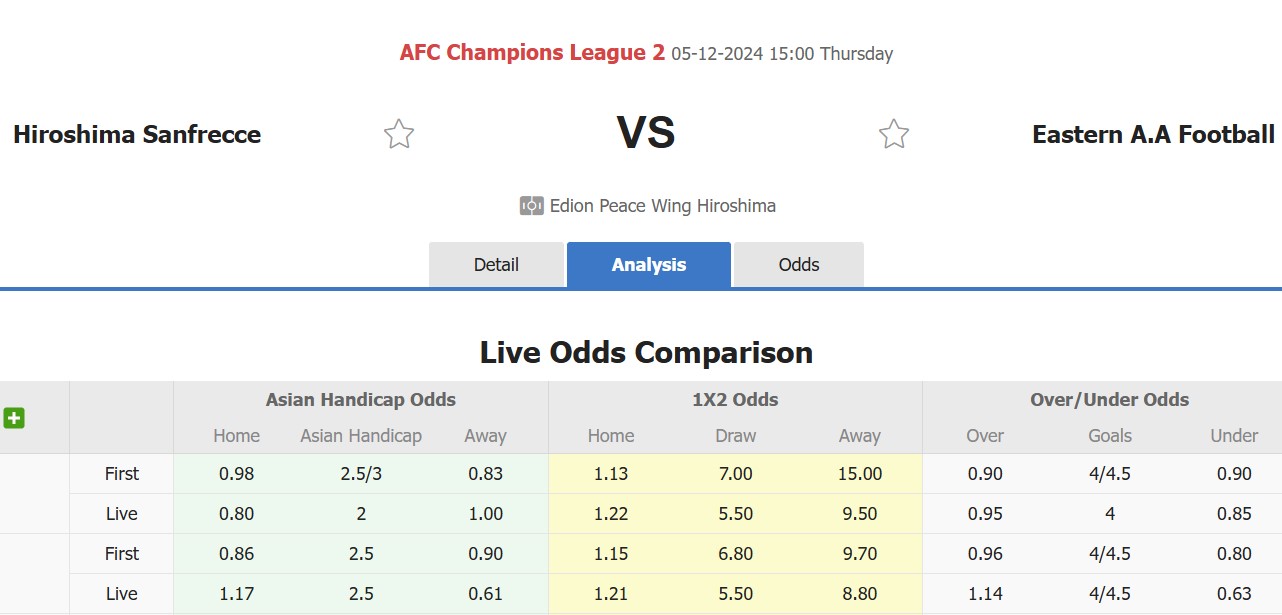Click live Asian handicap home odds 1.17

click(237, 594)
